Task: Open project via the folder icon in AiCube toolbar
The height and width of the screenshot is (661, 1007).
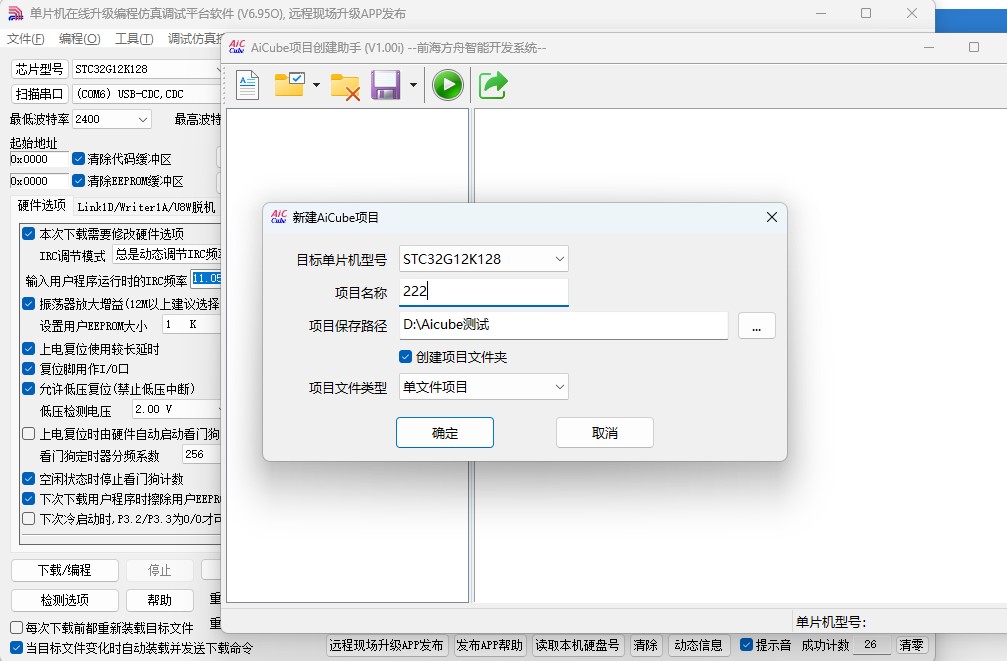Action: tap(290, 84)
